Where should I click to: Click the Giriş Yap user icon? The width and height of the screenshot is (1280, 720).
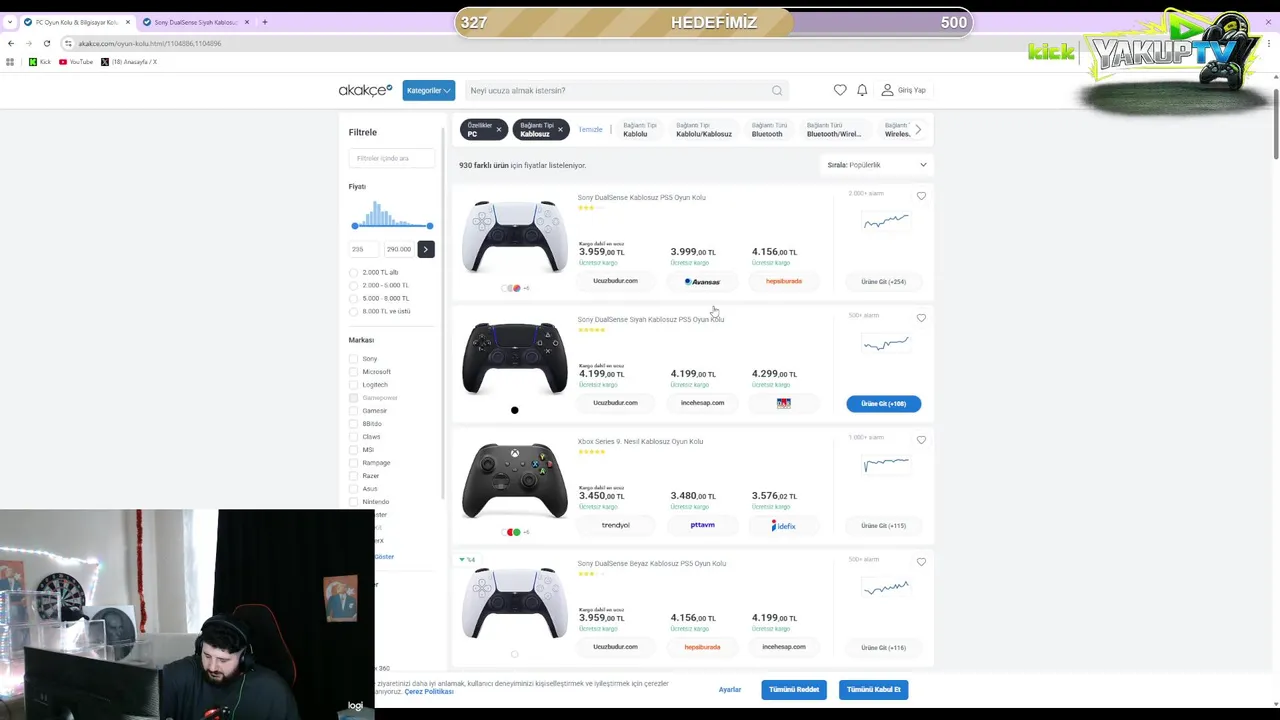click(887, 90)
